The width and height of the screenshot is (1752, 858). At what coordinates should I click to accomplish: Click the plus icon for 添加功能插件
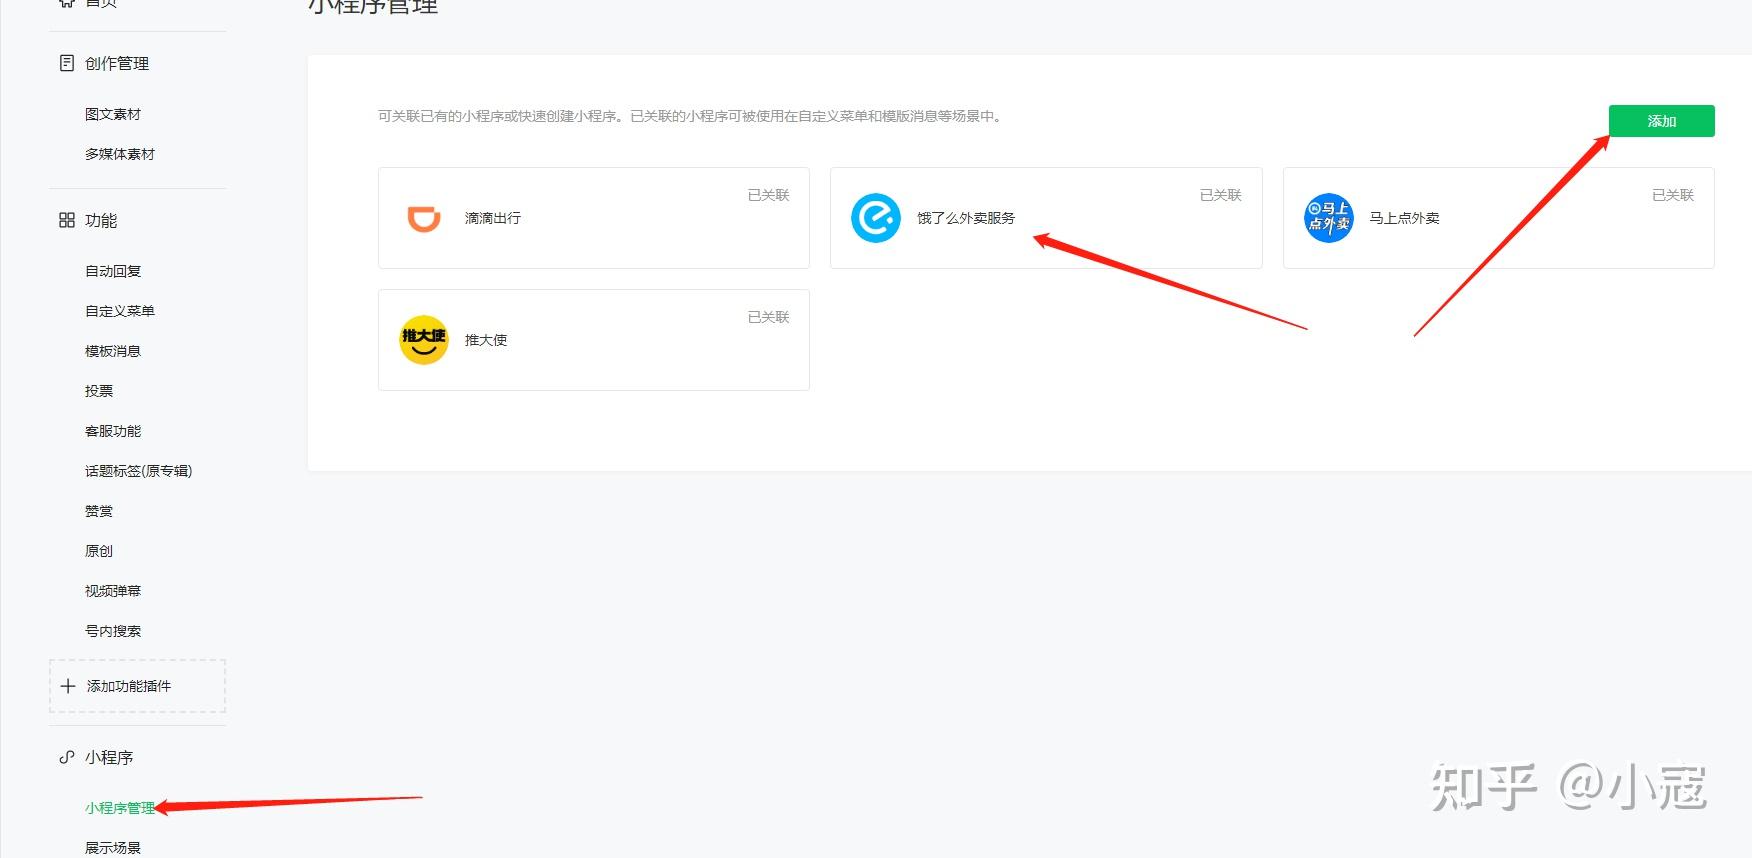click(x=68, y=686)
